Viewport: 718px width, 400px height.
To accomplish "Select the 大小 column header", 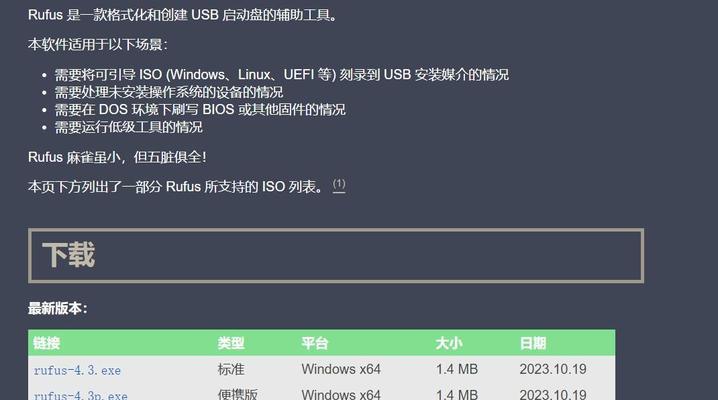I will click(x=449, y=343).
